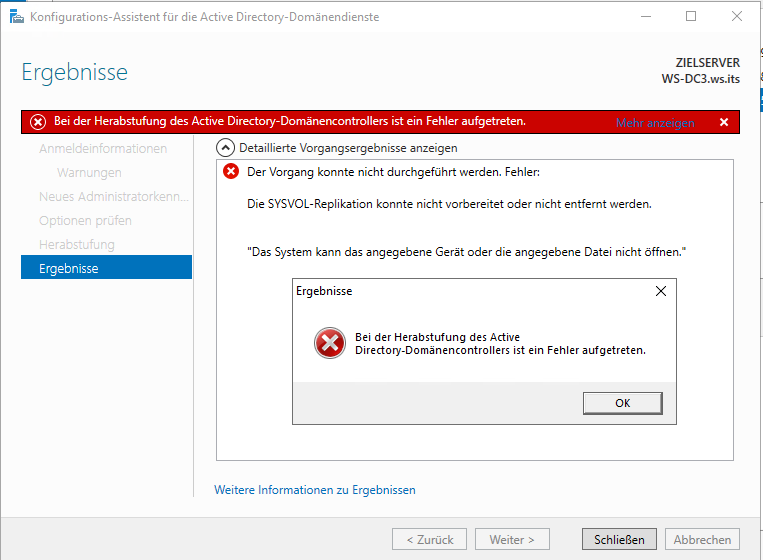Dismiss the red error banner with its X

click(x=724, y=122)
